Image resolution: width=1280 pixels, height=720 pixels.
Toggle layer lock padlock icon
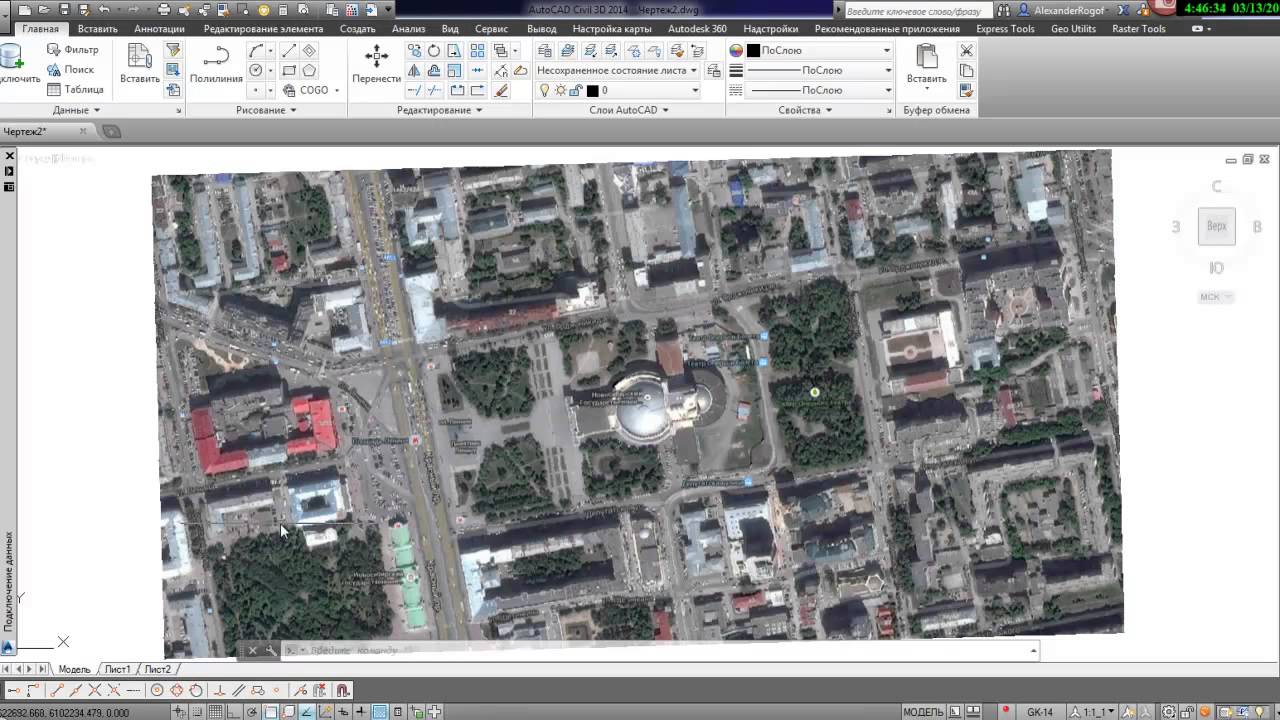coord(576,90)
